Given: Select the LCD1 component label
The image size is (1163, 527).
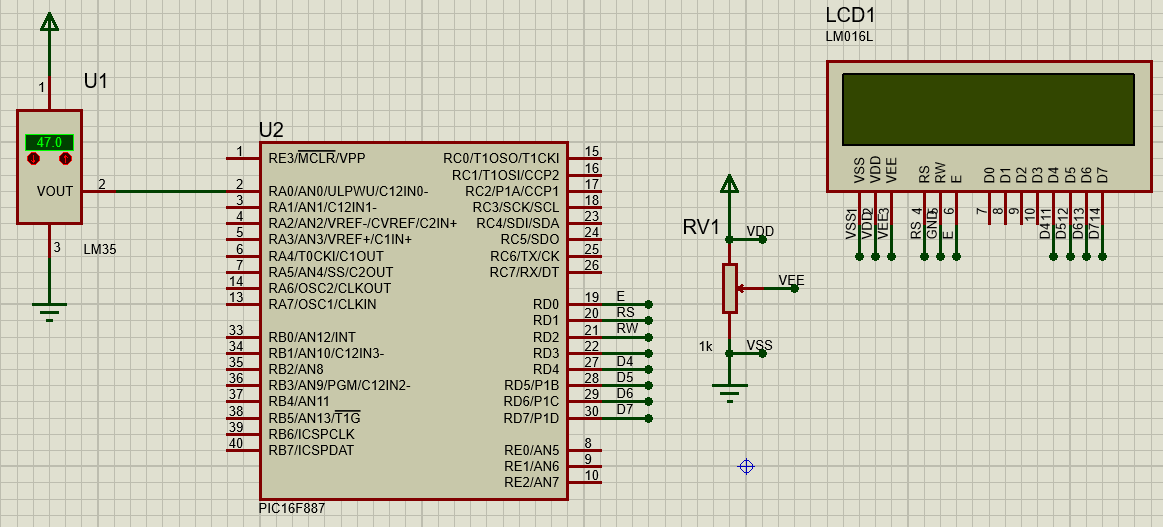Looking at the screenshot, I should (x=850, y=16).
